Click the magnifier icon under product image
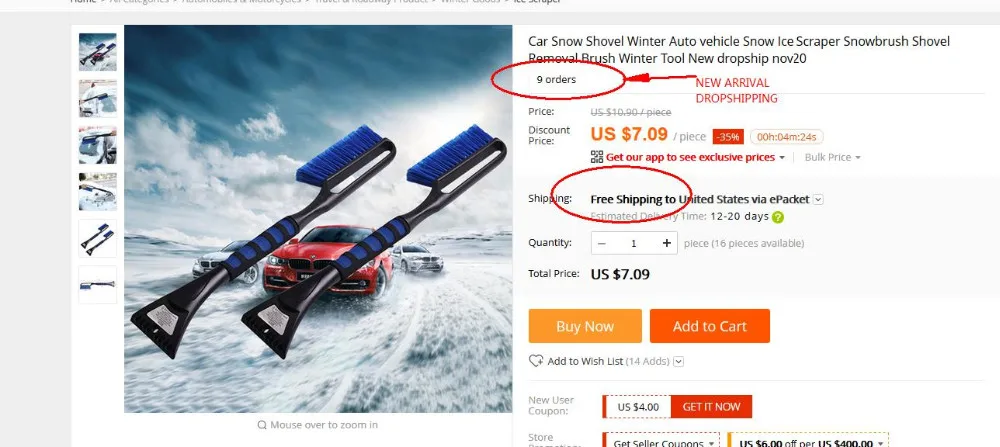The image size is (1000, 447). tap(261, 425)
